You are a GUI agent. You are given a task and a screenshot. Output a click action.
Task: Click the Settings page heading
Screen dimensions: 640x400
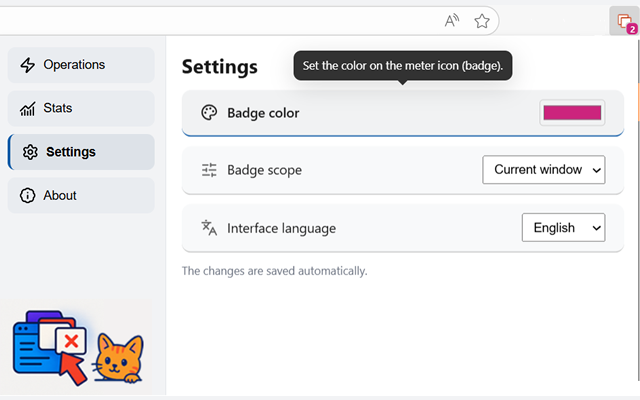click(220, 67)
